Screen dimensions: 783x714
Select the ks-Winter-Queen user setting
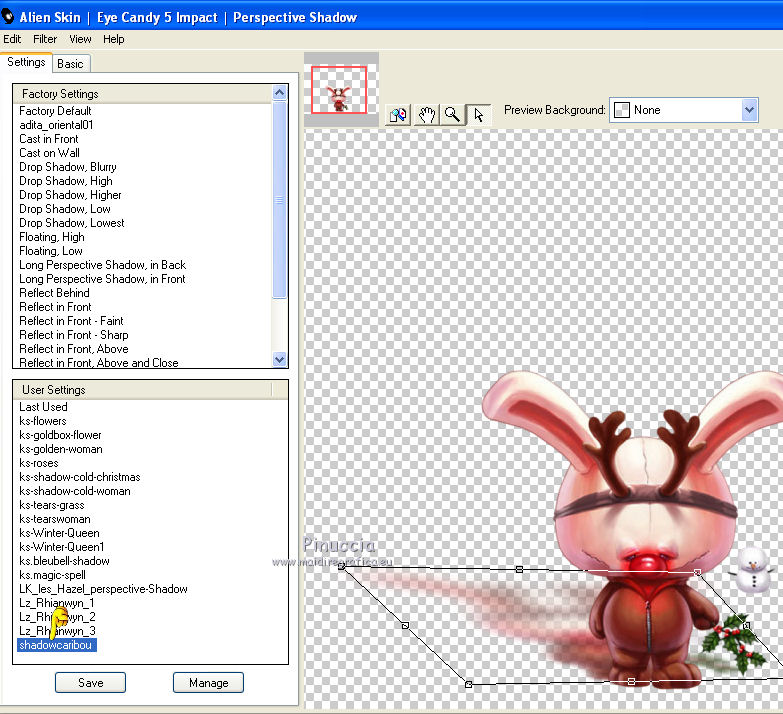point(59,533)
